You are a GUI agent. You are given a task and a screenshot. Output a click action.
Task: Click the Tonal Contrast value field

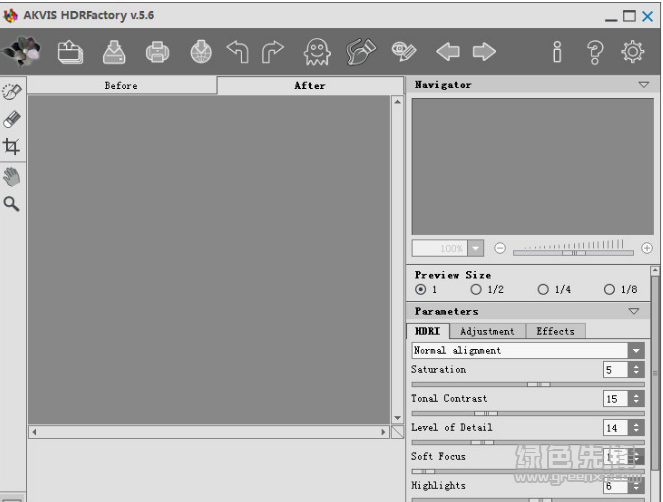click(616, 398)
